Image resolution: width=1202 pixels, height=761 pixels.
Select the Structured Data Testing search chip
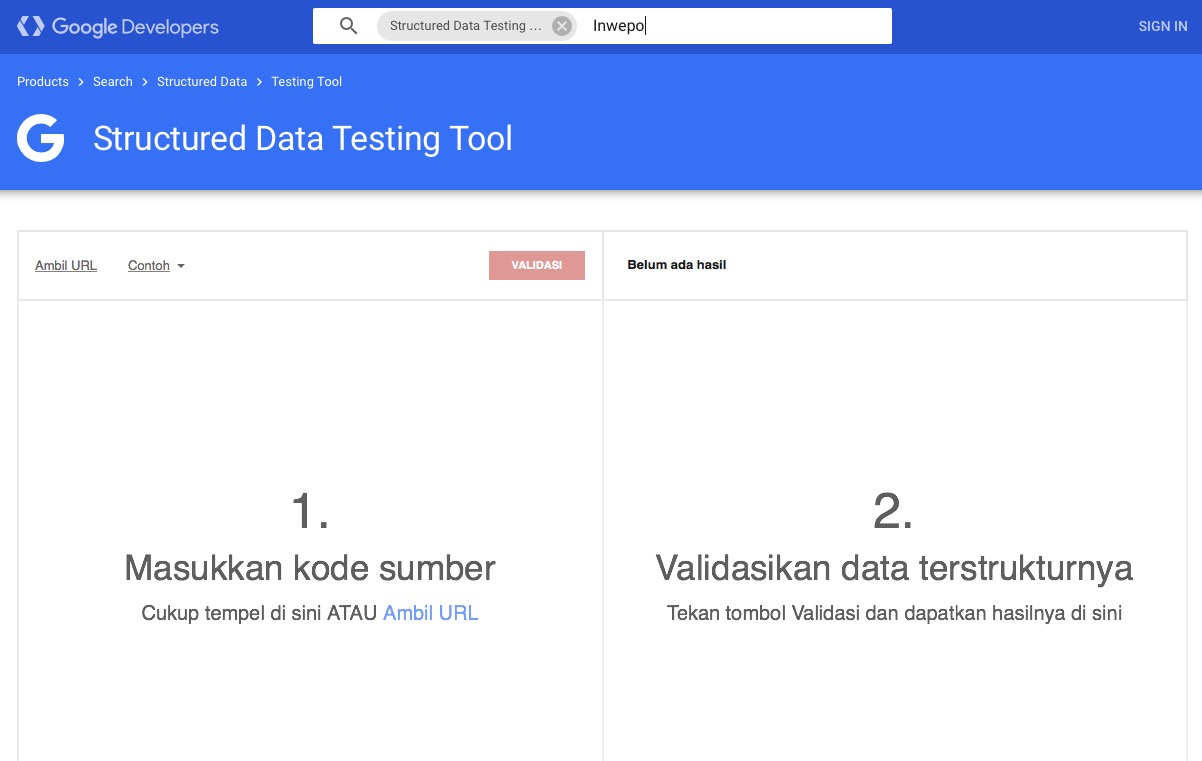click(465, 26)
